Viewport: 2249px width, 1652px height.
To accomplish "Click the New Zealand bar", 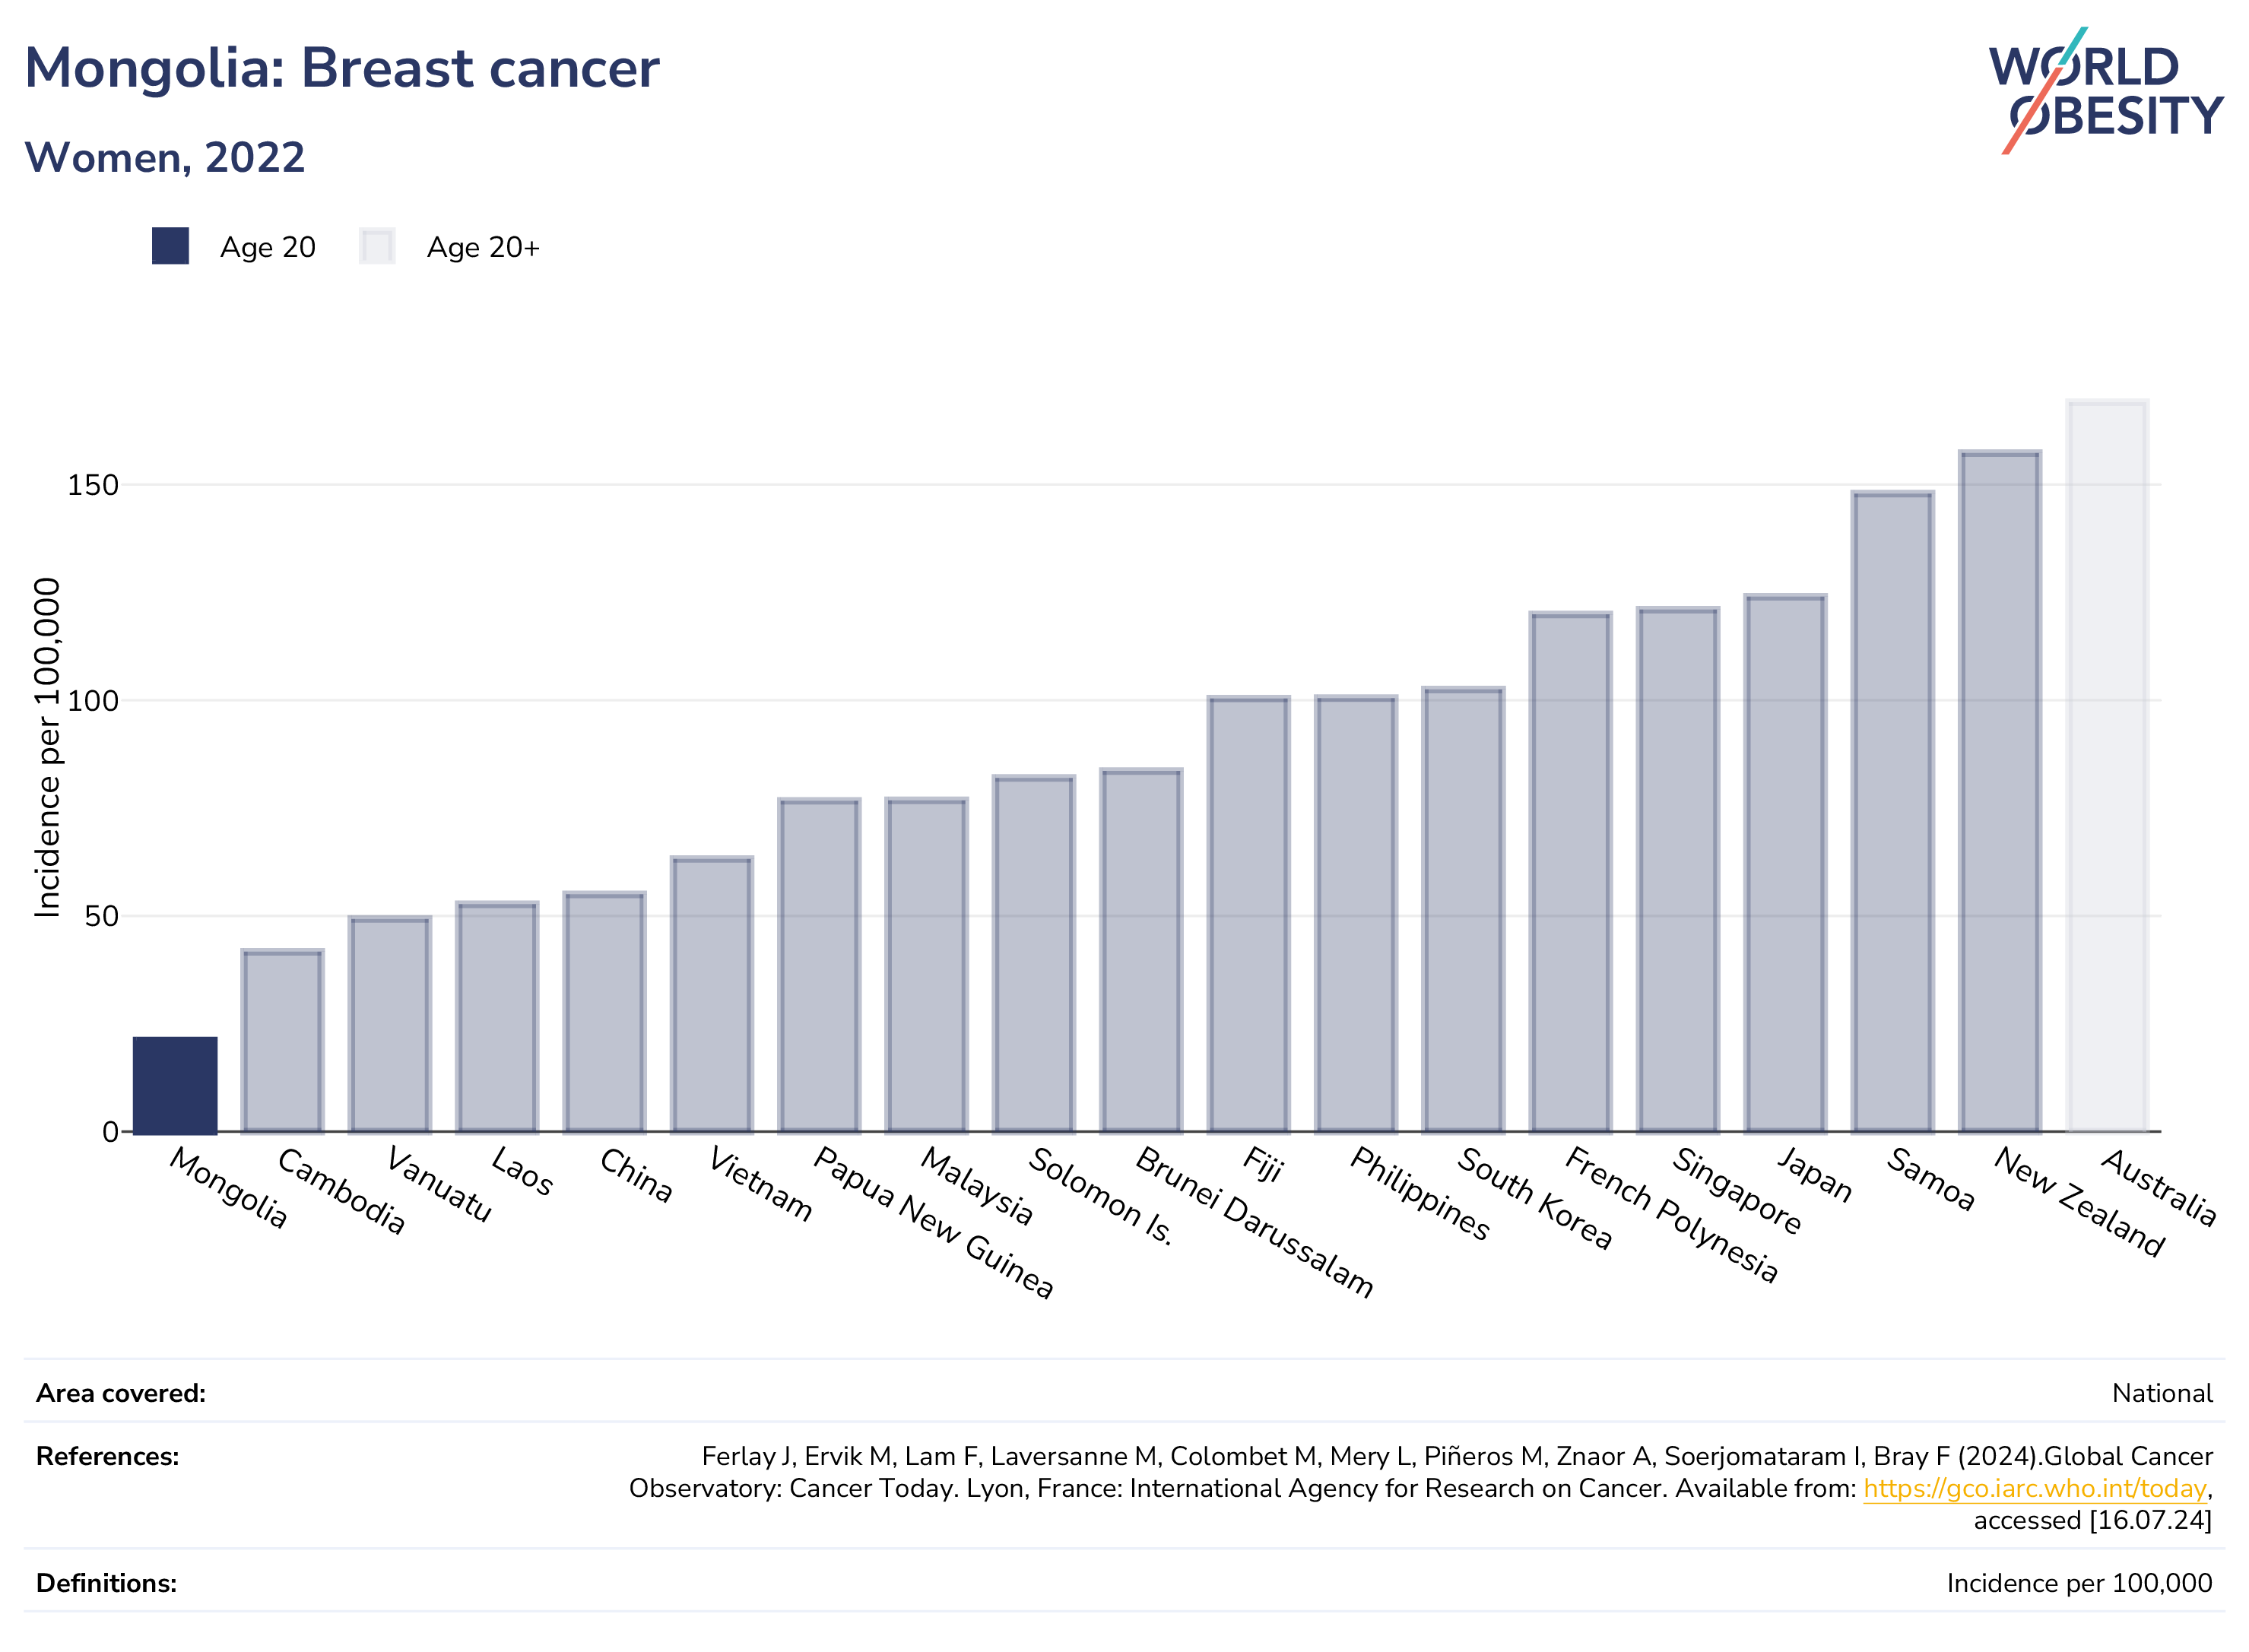I will pos(2000,792).
